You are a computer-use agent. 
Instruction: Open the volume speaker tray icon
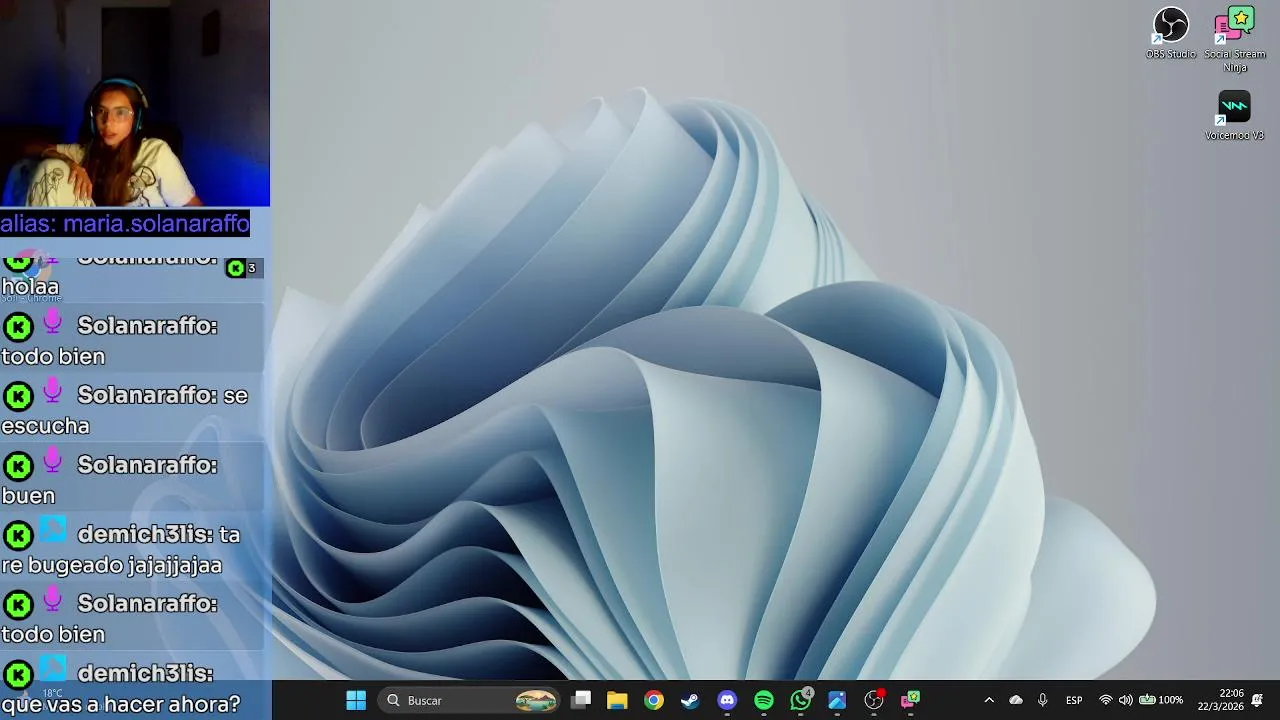coord(1125,700)
